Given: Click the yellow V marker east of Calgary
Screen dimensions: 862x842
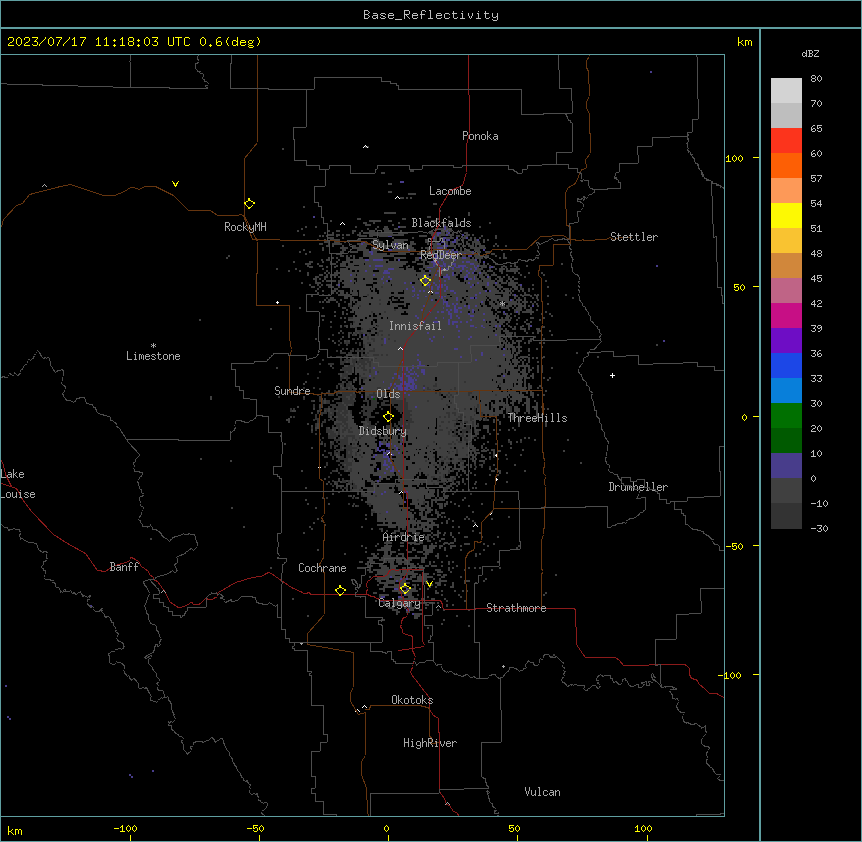Looking at the screenshot, I should (x=429, y=584).
